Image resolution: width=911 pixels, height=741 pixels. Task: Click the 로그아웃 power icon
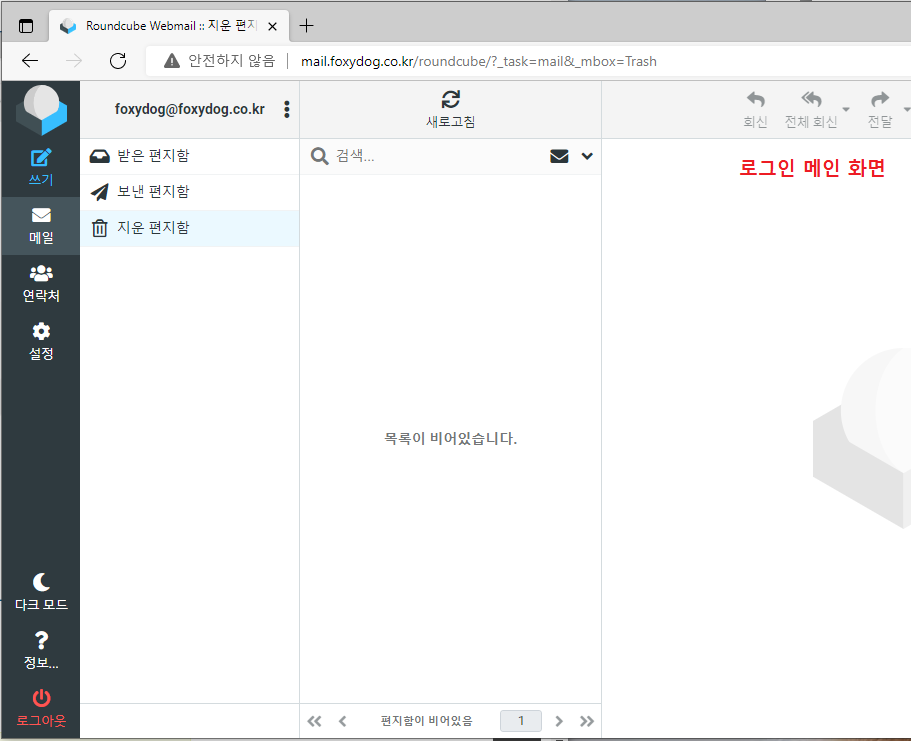[41, 697]
